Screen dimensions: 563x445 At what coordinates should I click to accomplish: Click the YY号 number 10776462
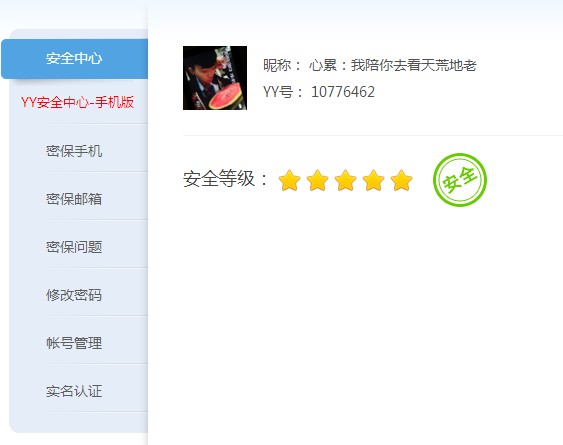tap(343, 92)
